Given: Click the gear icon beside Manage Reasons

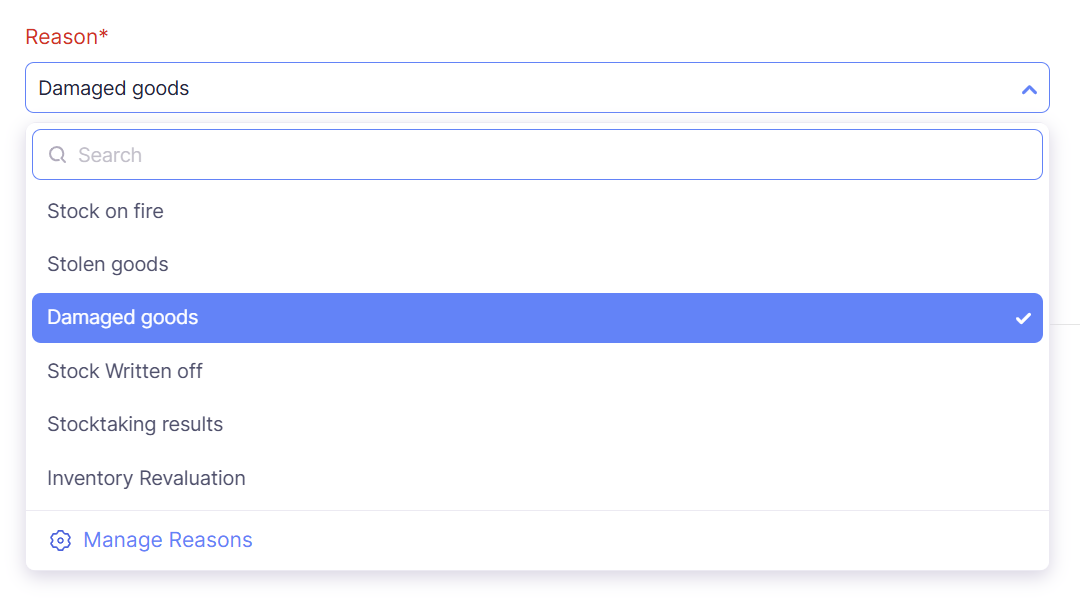Looking at the screenshot, I should pos(60,541).
